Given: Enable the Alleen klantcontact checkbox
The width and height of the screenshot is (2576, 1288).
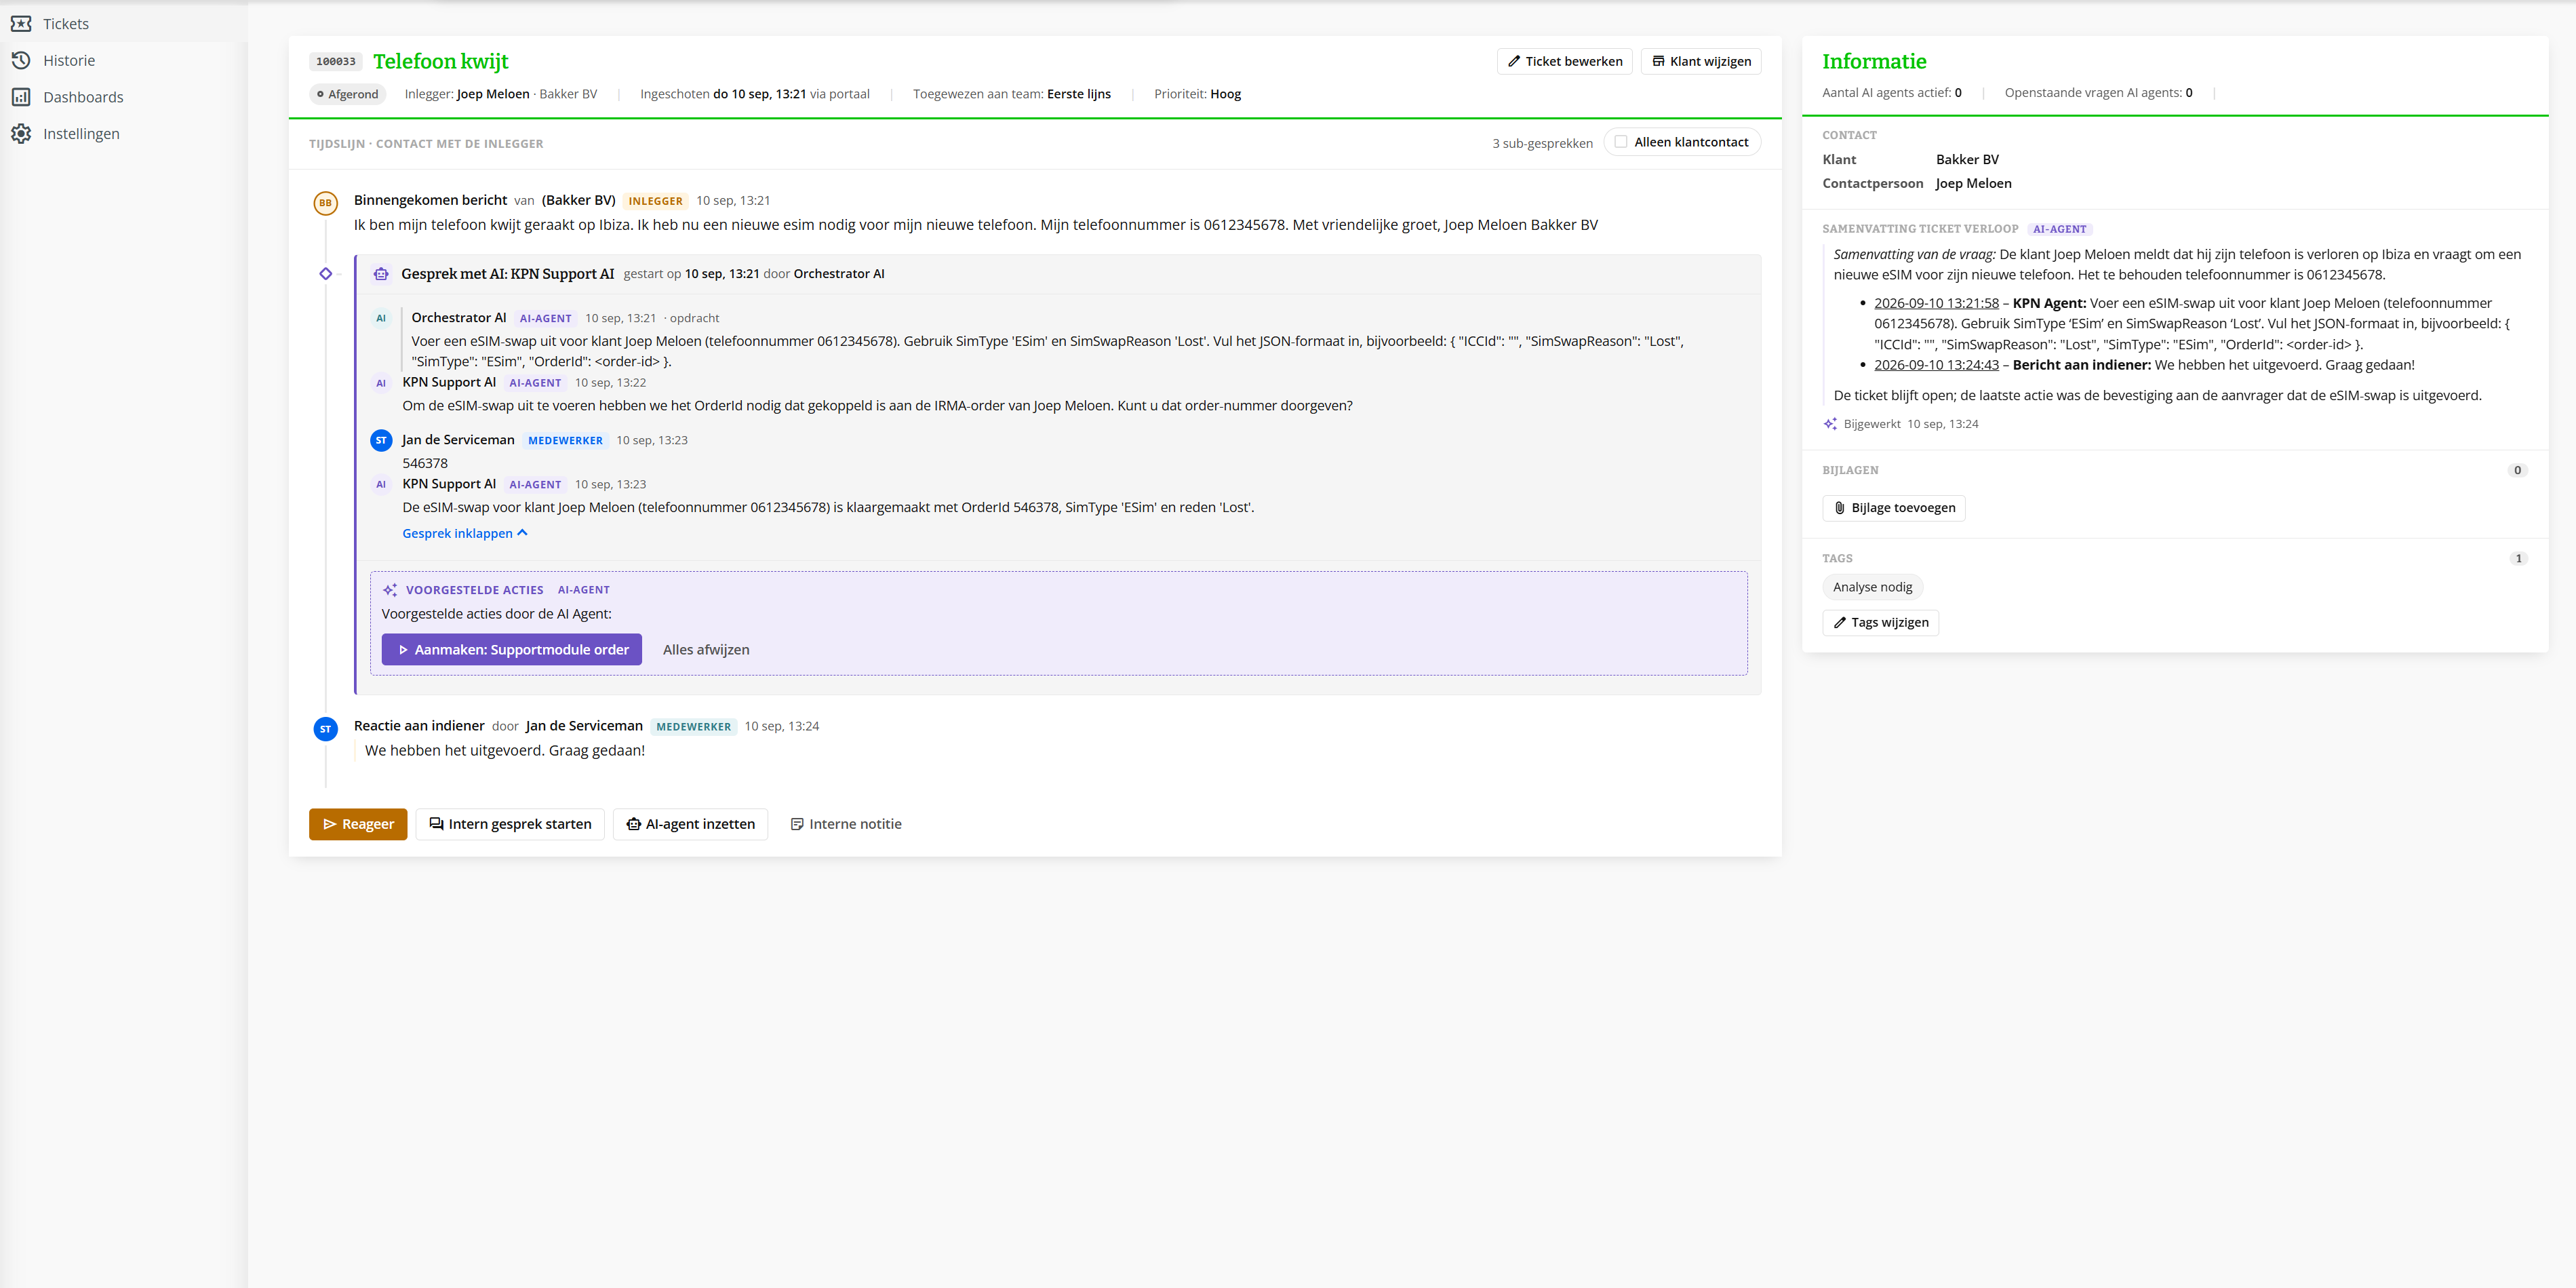Looking at the screenshot, I should point(1620,142).
